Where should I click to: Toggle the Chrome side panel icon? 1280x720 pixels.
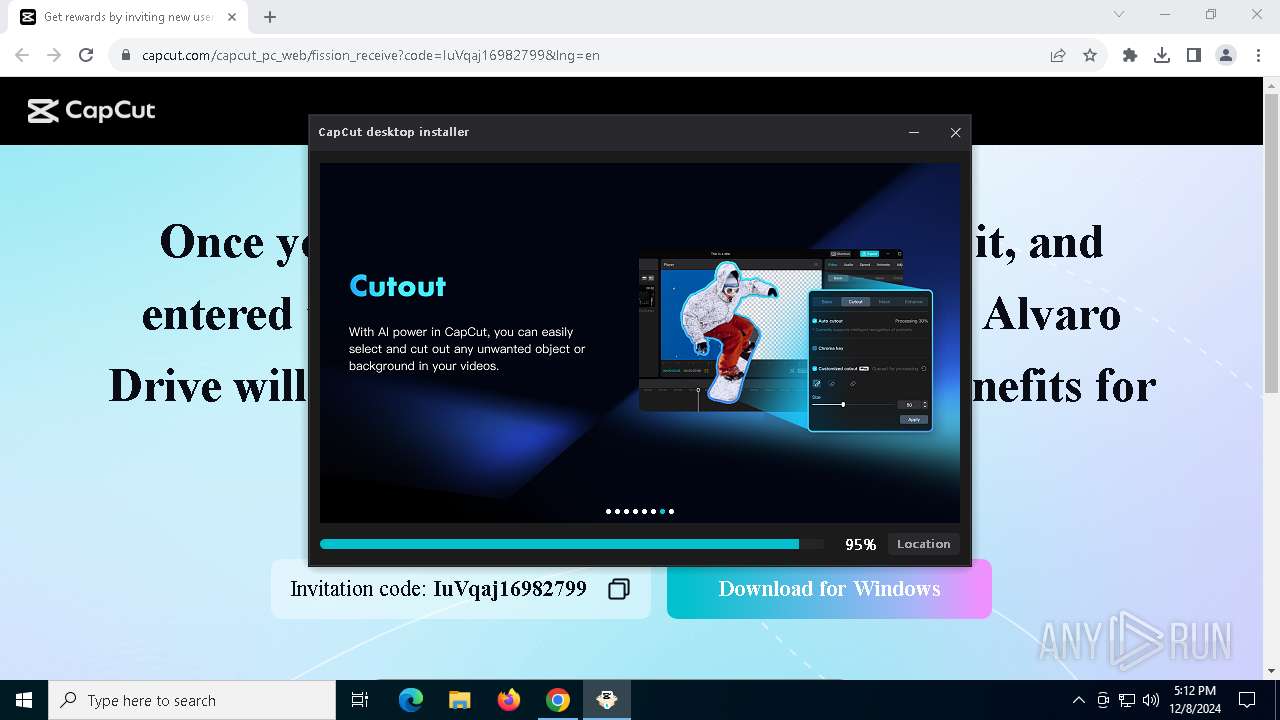tap(1194, 55)
